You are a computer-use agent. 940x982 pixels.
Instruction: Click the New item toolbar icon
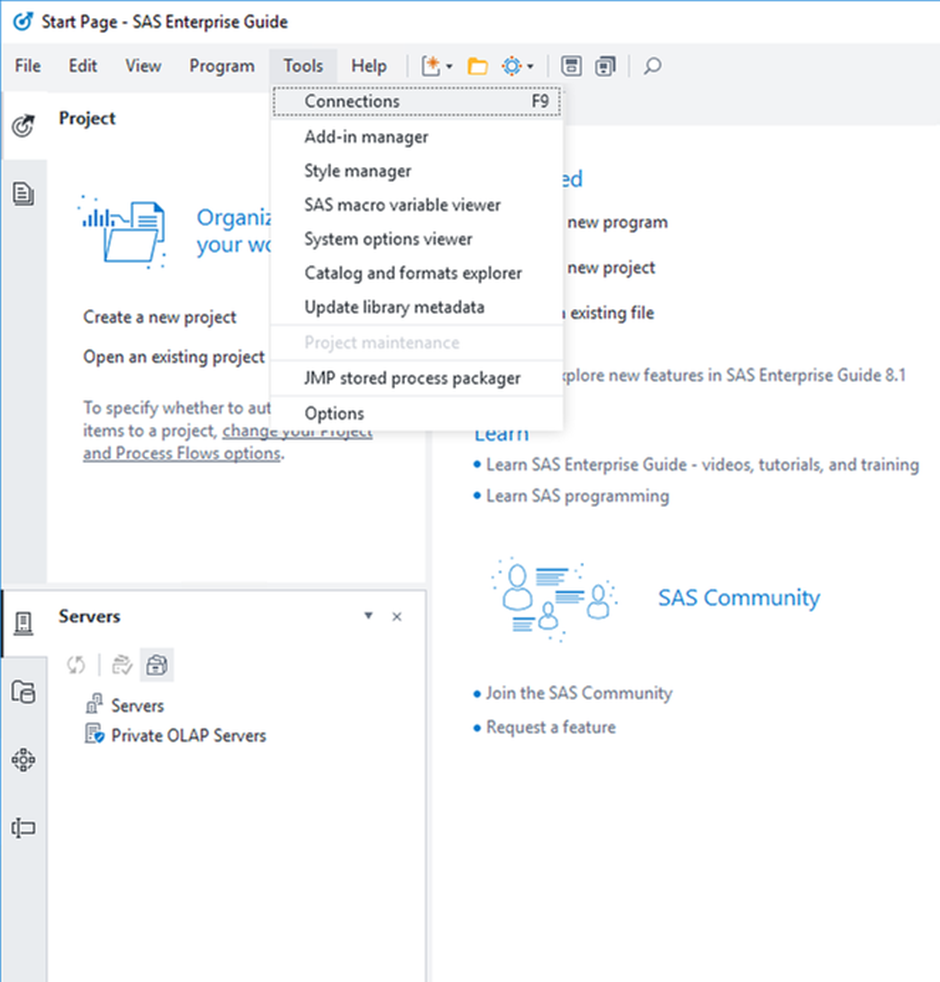click(x=431, y=66)
